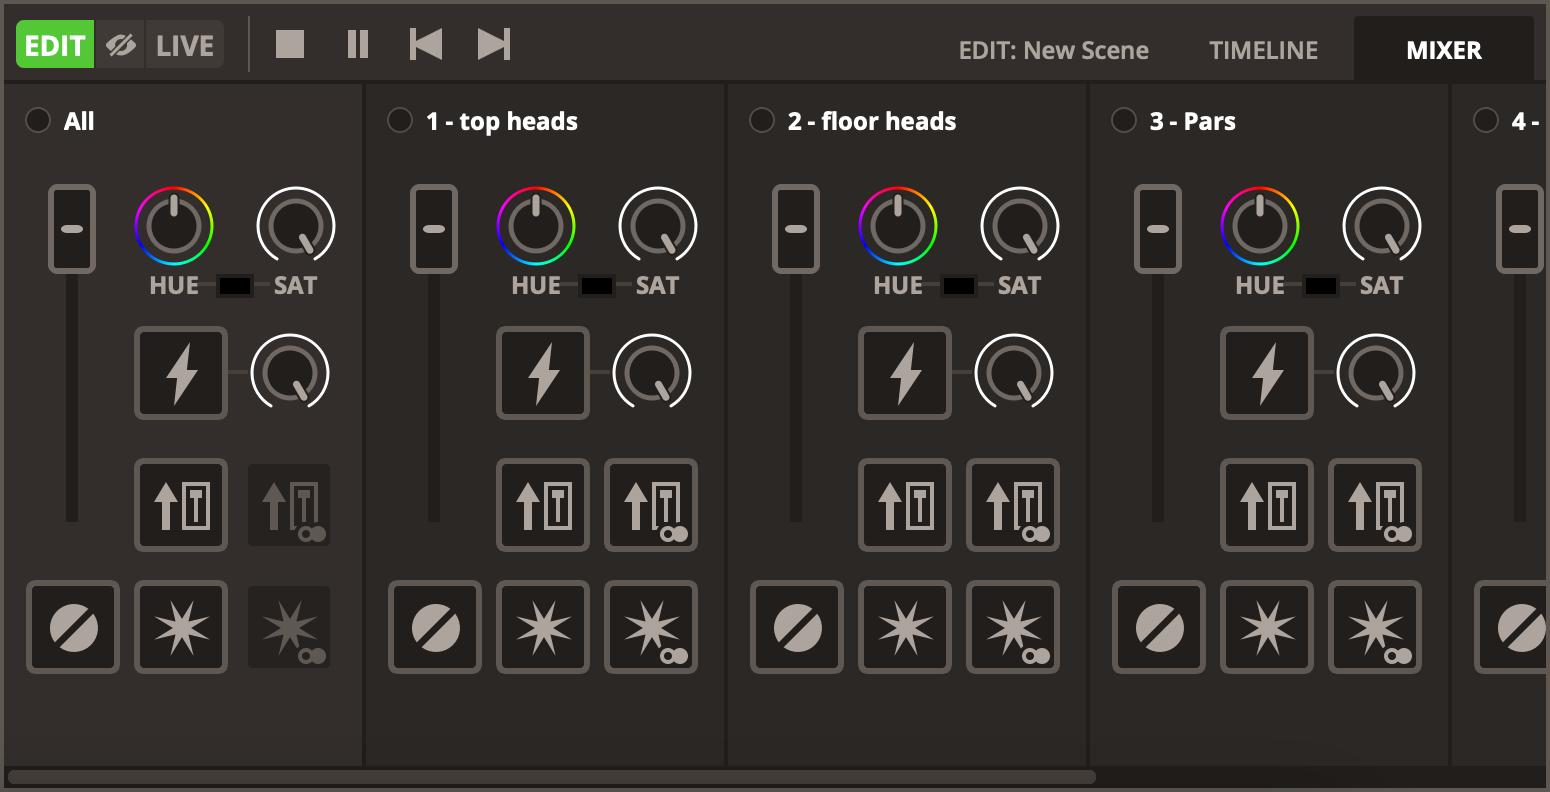Image resolution: width=1550 pixels, height=792 pixels.
Task: Toggle the latching starburst button in 3 - Pars
Action: [x=1375, y=628]
